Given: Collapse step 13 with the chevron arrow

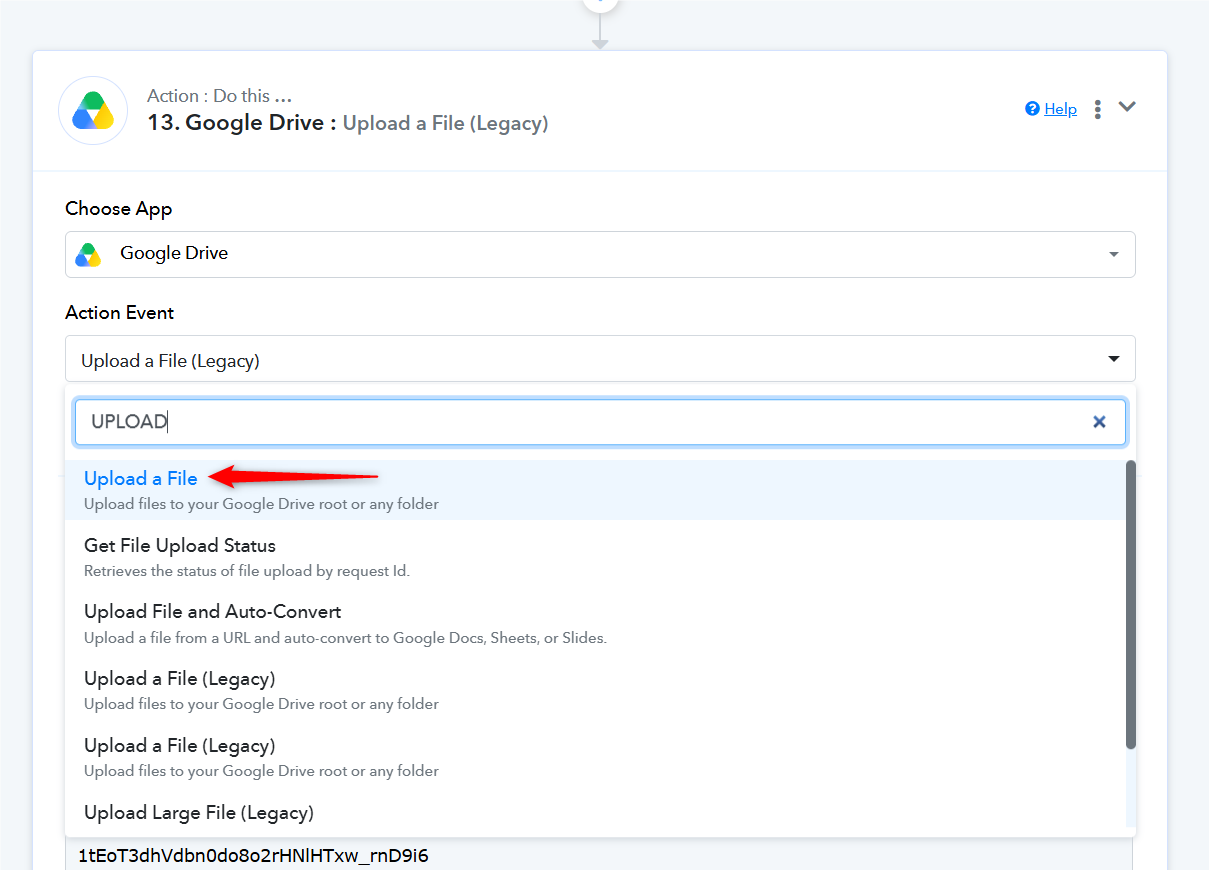Looking at the screenshot, I should click(x=1127, y=107).
